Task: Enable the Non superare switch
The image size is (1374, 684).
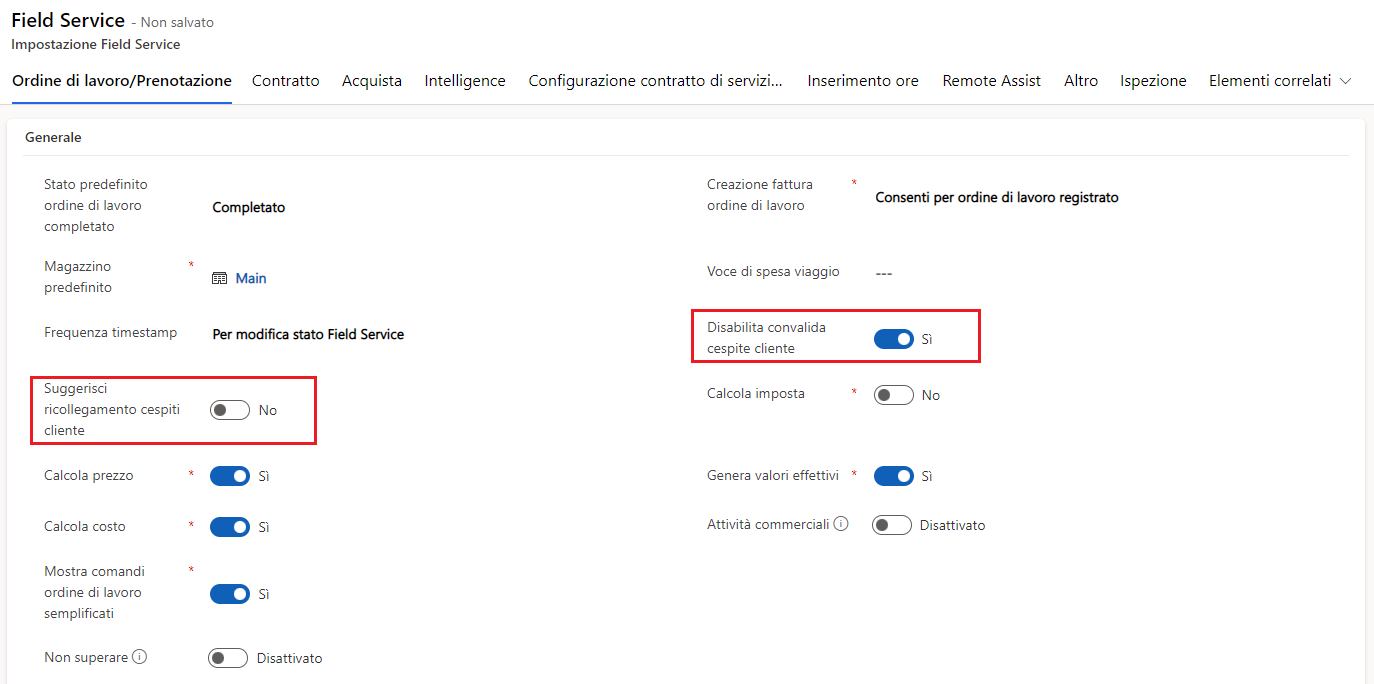Action: [228, 658]
